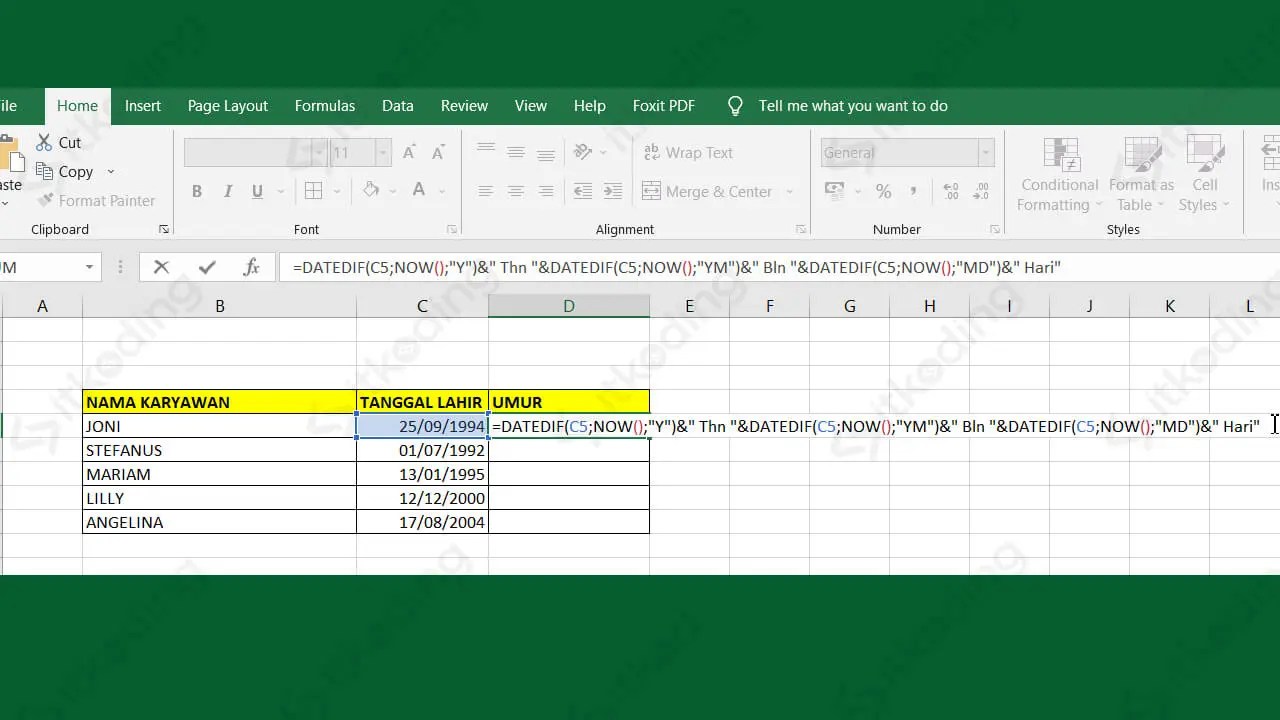Open the Copy dropdown arrow
This screenshot has width=1280, height=720.
[x=111, y=172]
